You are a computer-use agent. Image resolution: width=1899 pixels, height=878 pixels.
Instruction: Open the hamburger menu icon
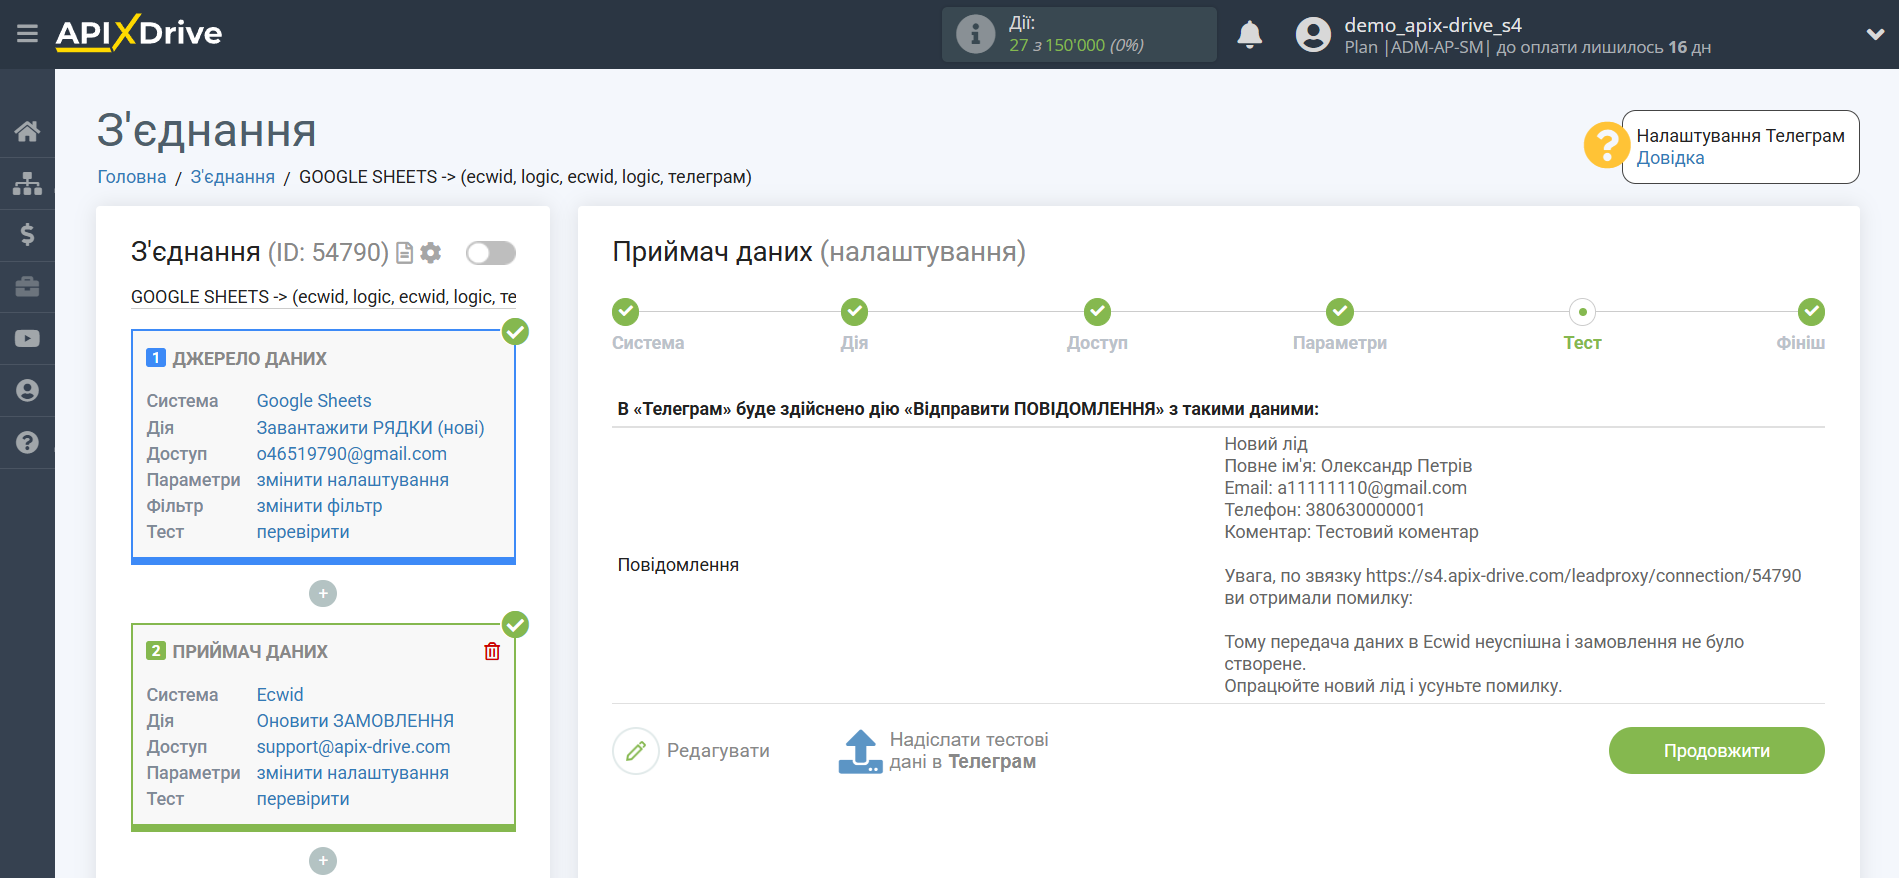(27, 34)
